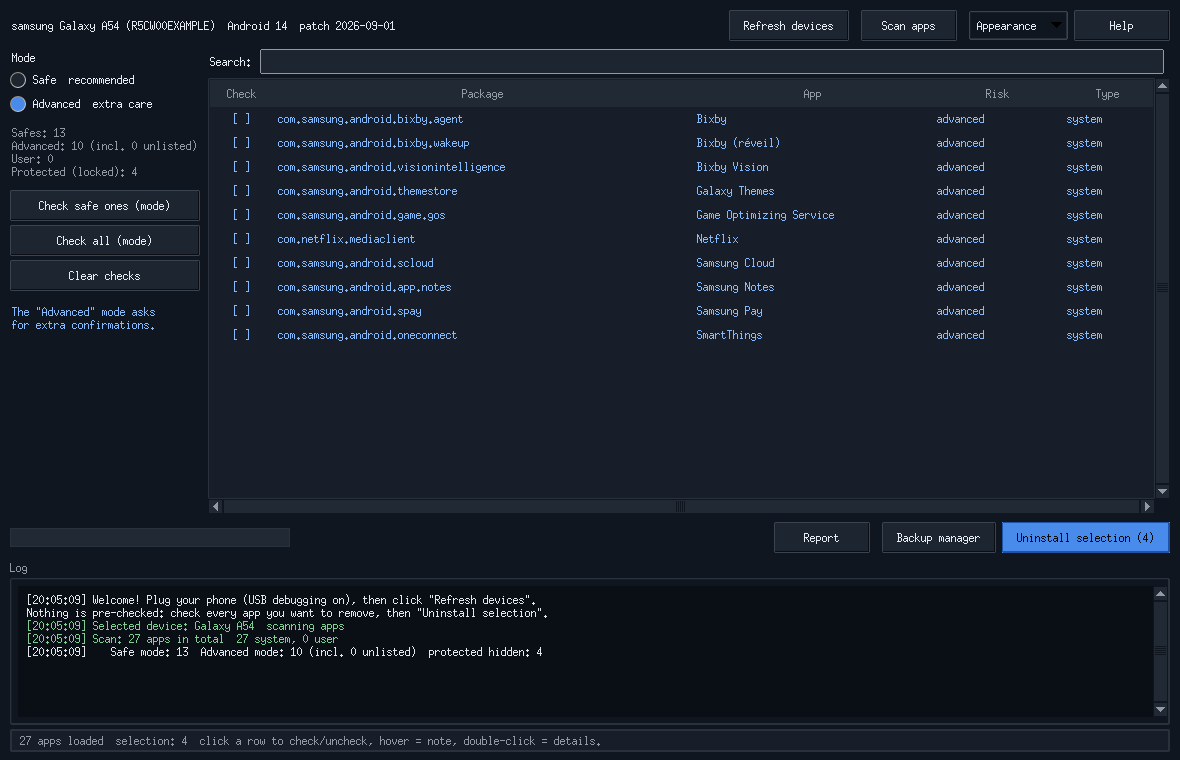The width and height of the screenshot is (1180, 760).
Task: Check the Samsung Pay row checkbox
Action: tap(241, 312)
